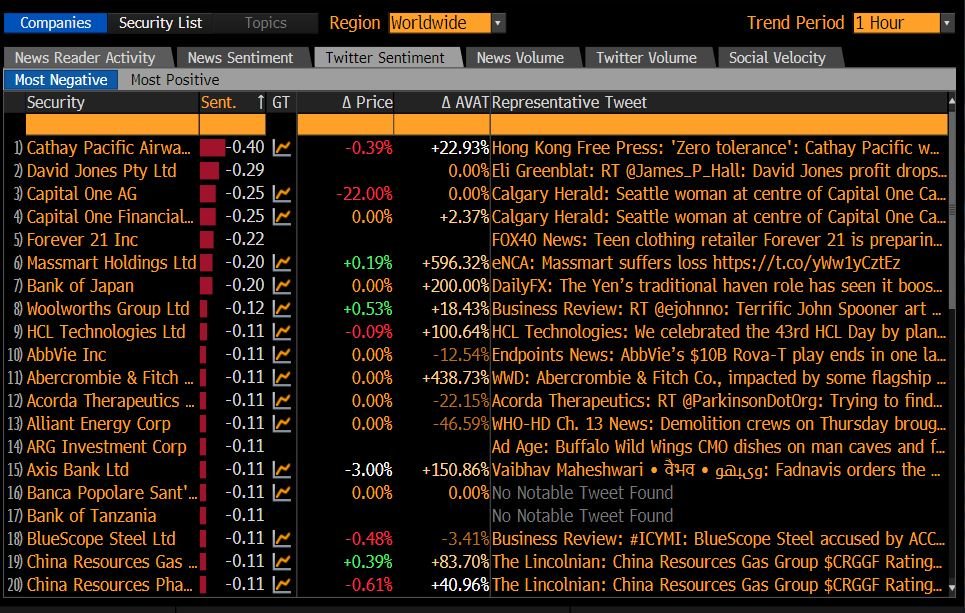Screen dimensions: 965x613
Task: Open the eNCA Massmart suffers loss tweet
Action: coord(696,263)
